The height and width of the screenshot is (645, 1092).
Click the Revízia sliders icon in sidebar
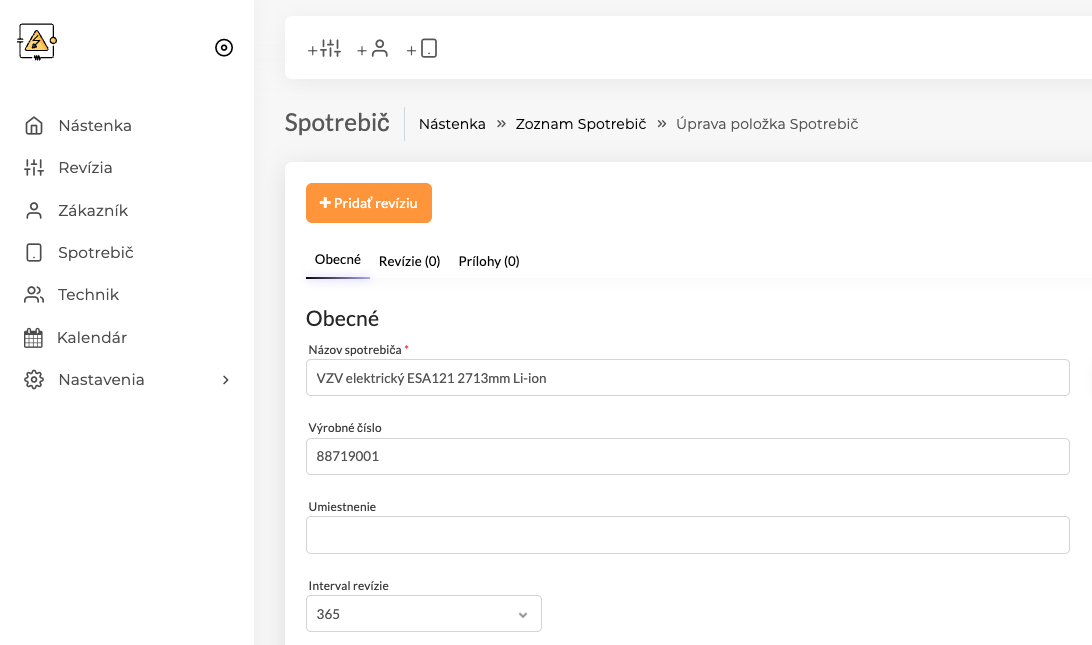click(34, 168)
